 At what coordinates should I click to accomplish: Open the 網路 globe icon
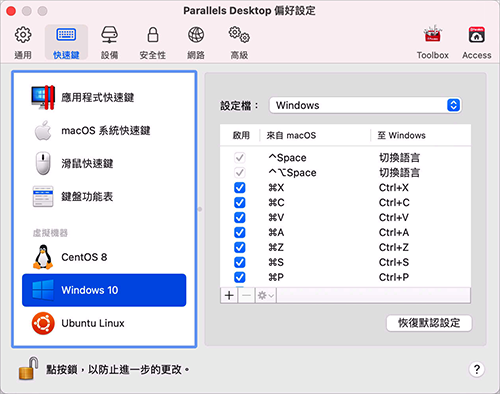[196, 35]
